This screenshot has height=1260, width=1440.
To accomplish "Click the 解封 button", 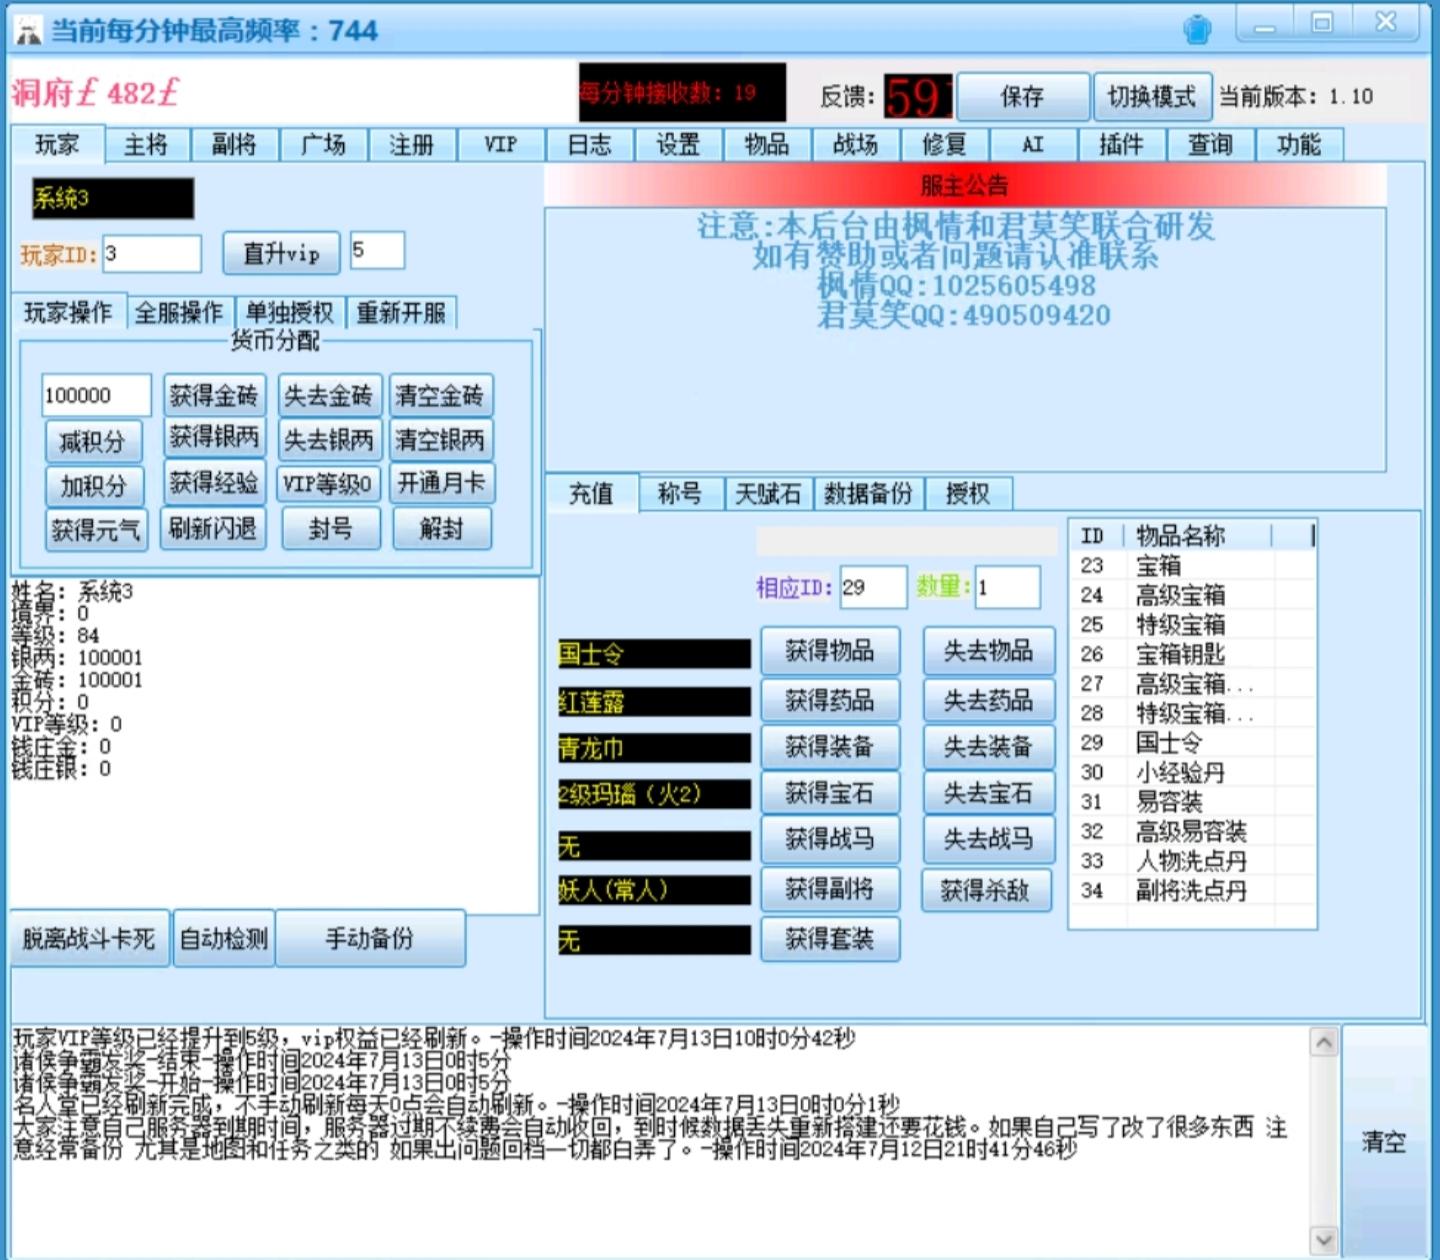I will tap(442, 529).
